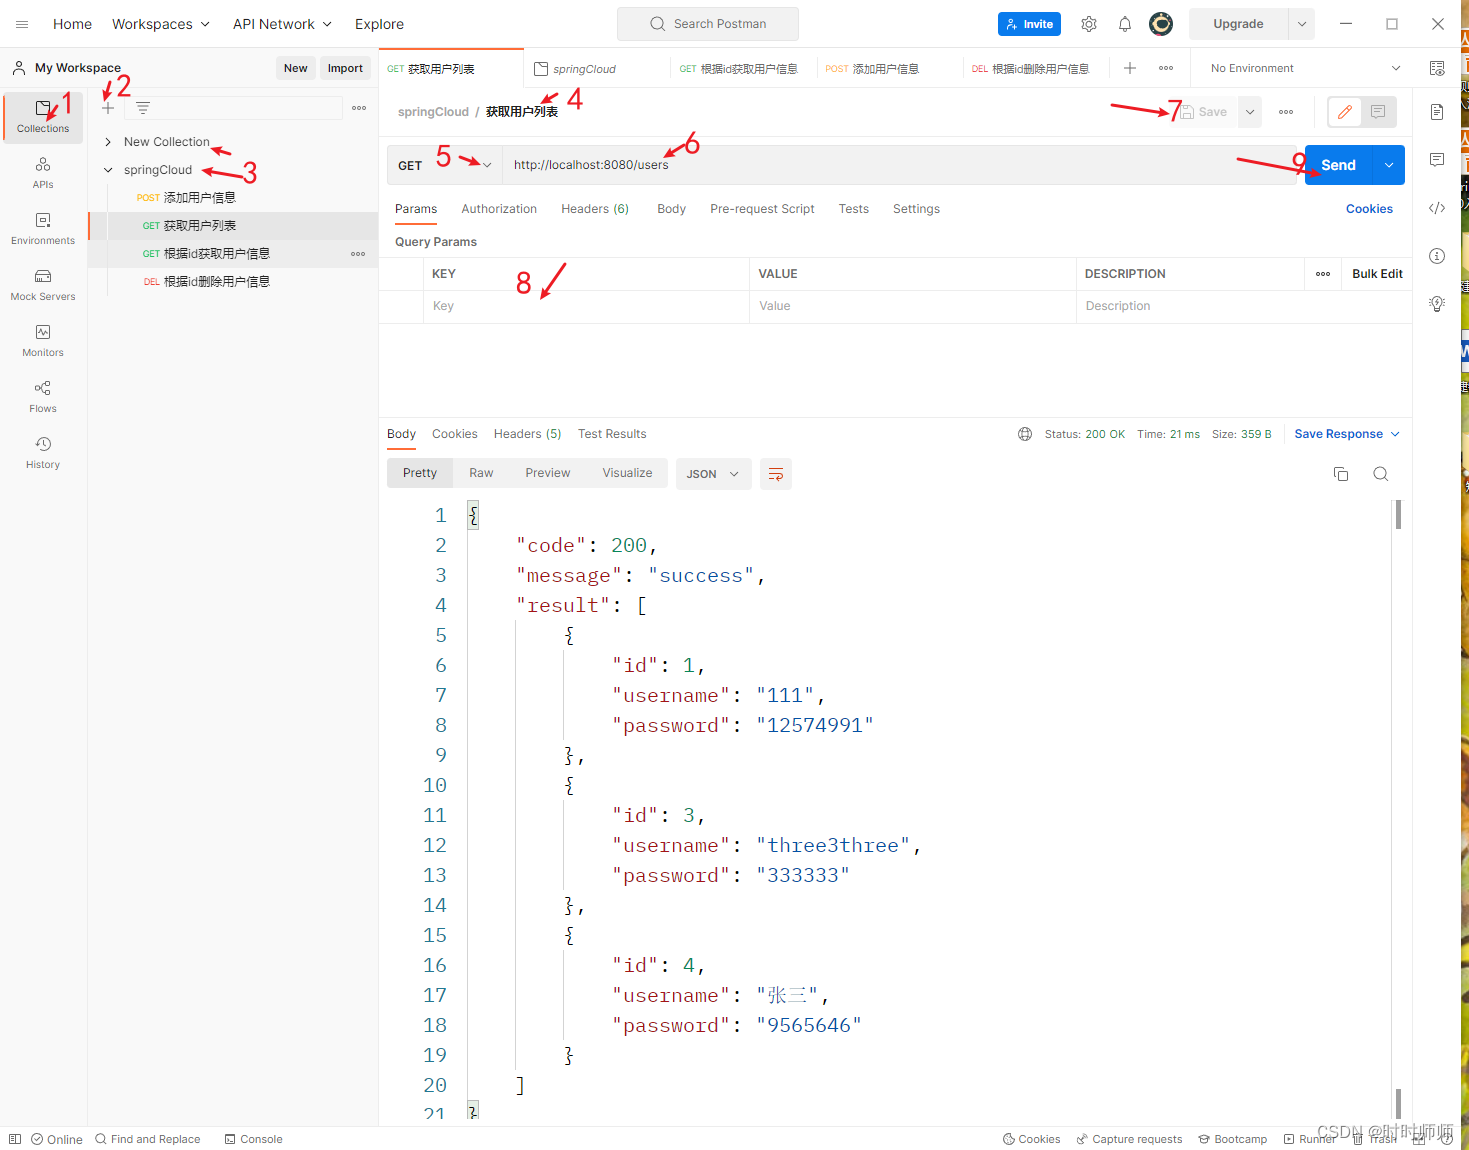The width and height of the screenshot is (1469, 1150).
Task: Open the request Info icon
Action: (x=1437, y=256)
